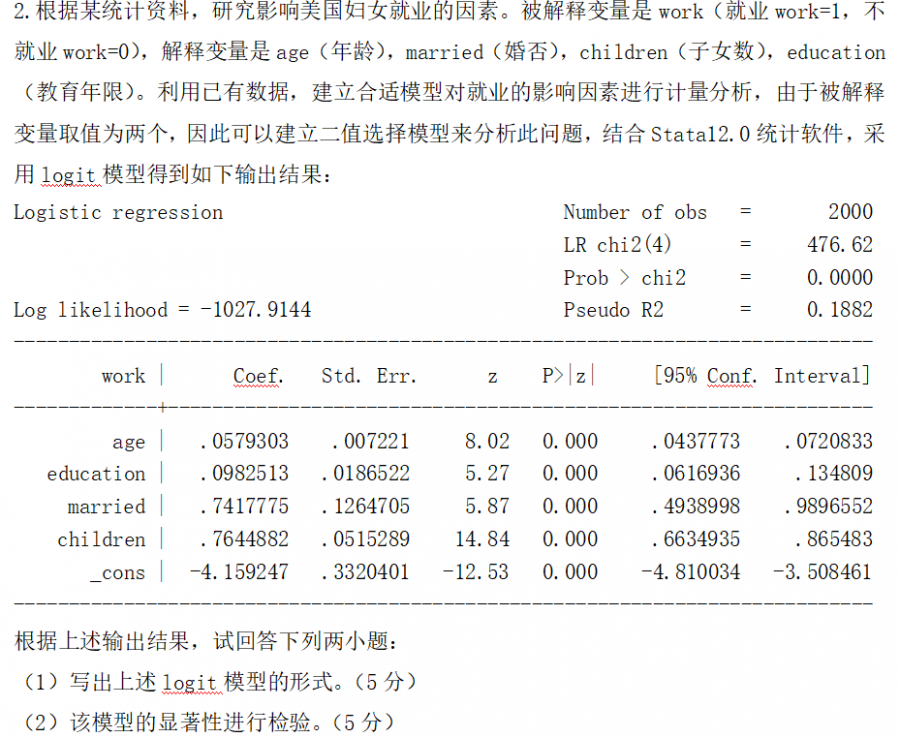Click the 'P>|z|' column header
900x738 pixels.
[568, 376]
